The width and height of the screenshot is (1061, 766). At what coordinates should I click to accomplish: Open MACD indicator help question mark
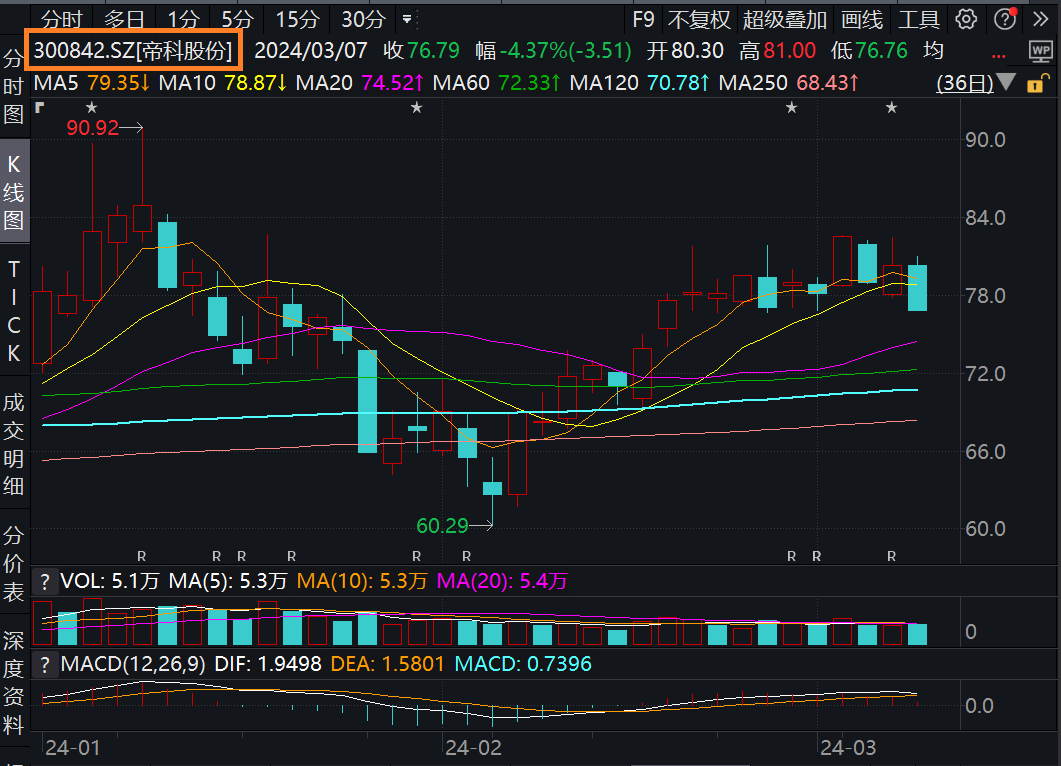45,664
